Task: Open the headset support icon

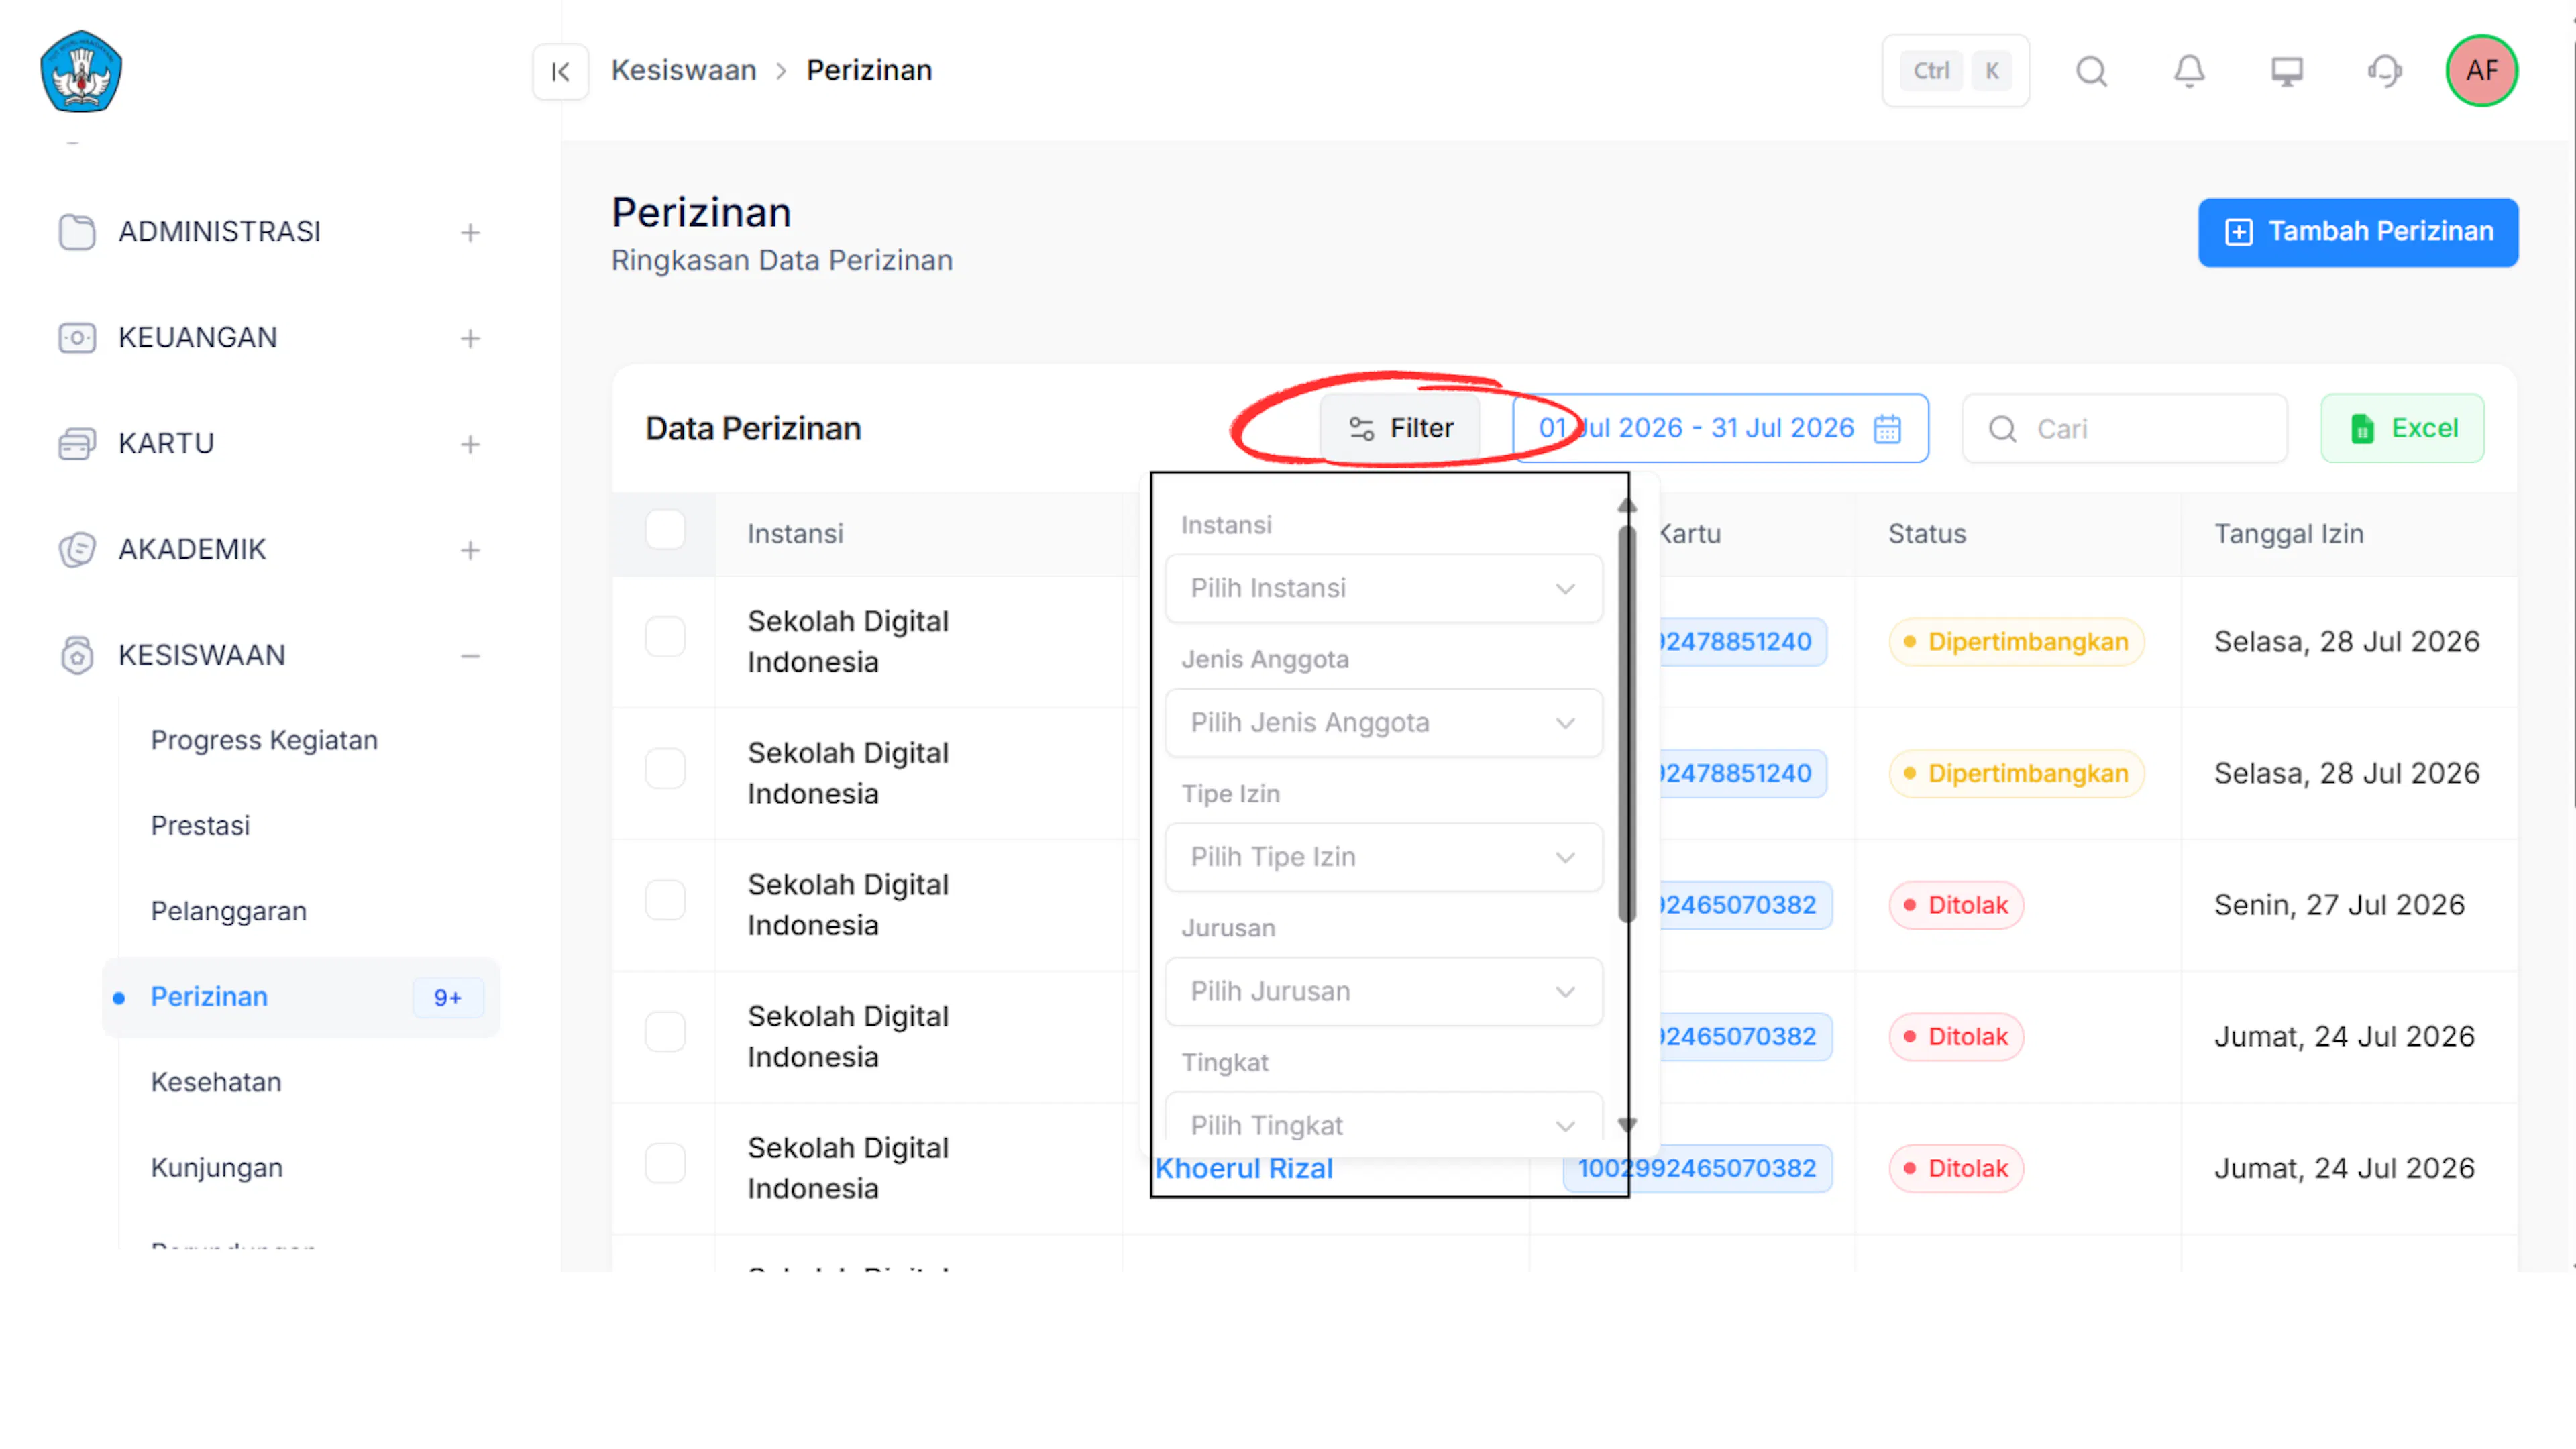Action: coord(2384,71)
